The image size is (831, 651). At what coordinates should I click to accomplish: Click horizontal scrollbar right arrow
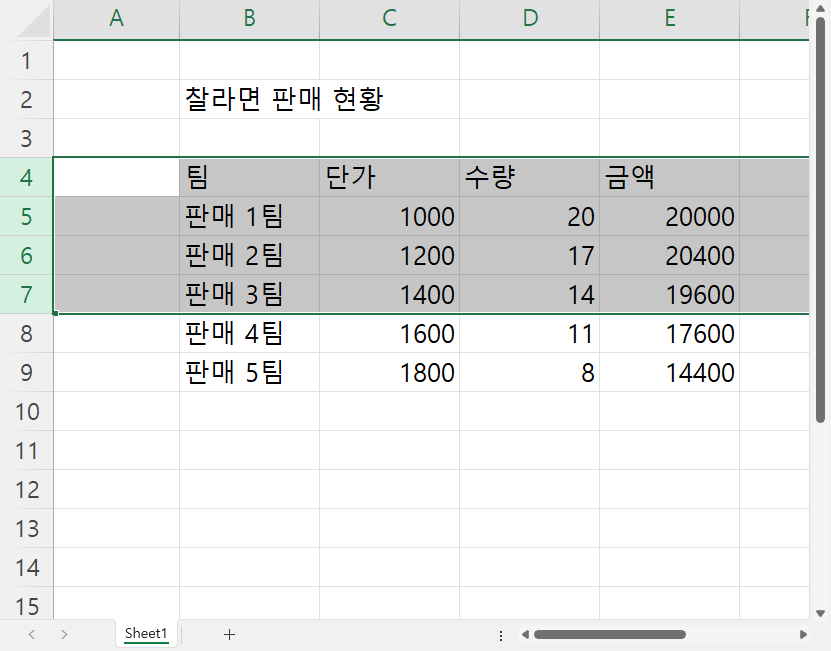click(x=803, y=634)
